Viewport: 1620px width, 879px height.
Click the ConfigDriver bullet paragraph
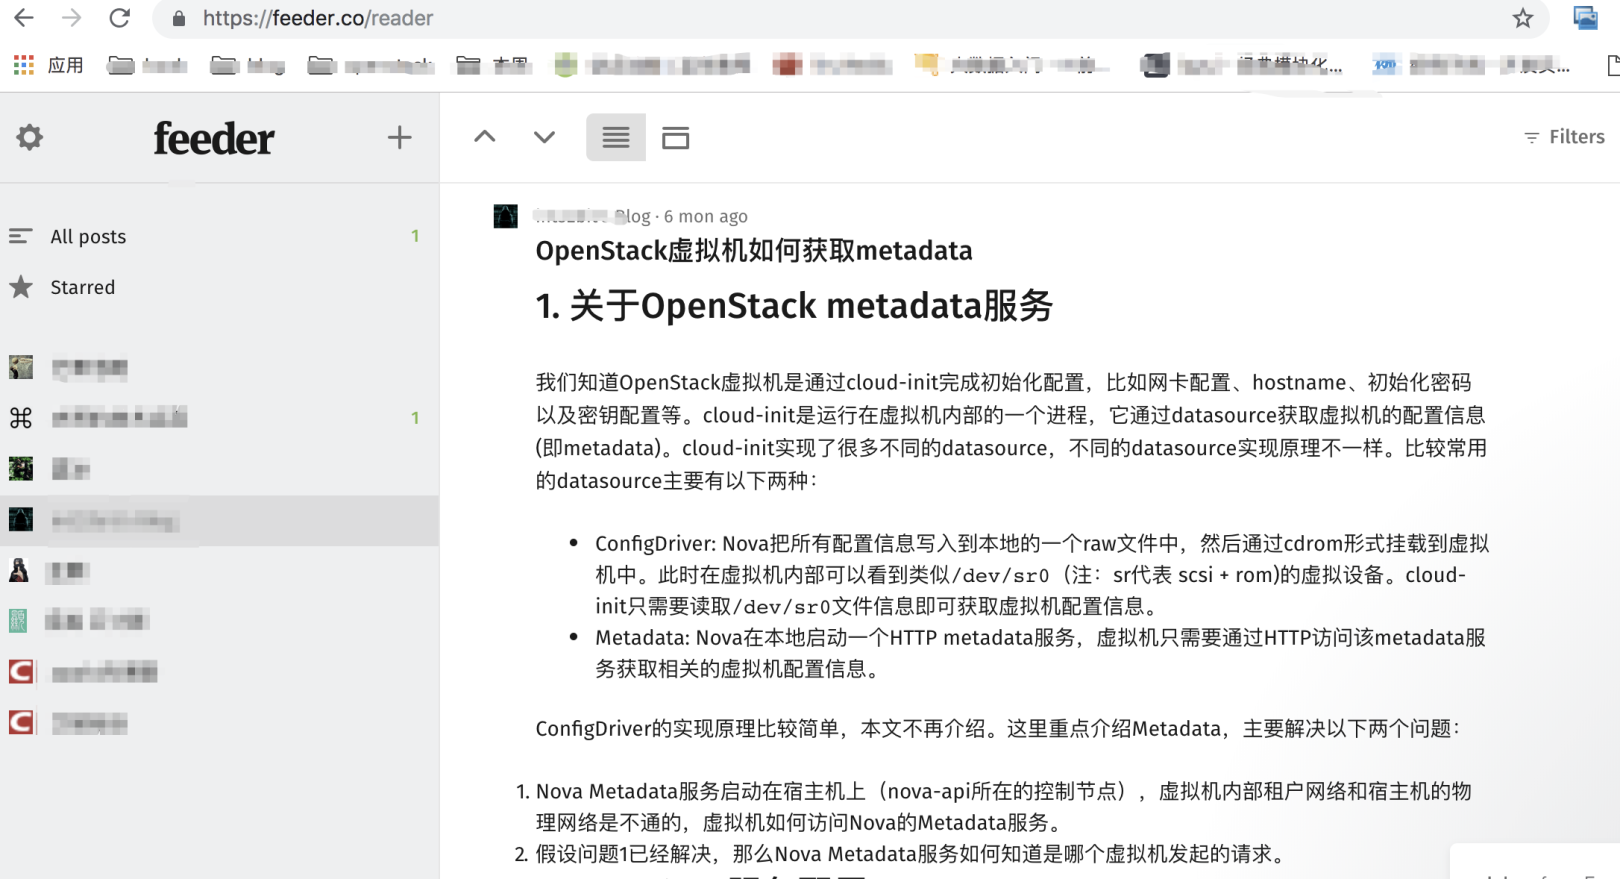(x=1042, y=575)
